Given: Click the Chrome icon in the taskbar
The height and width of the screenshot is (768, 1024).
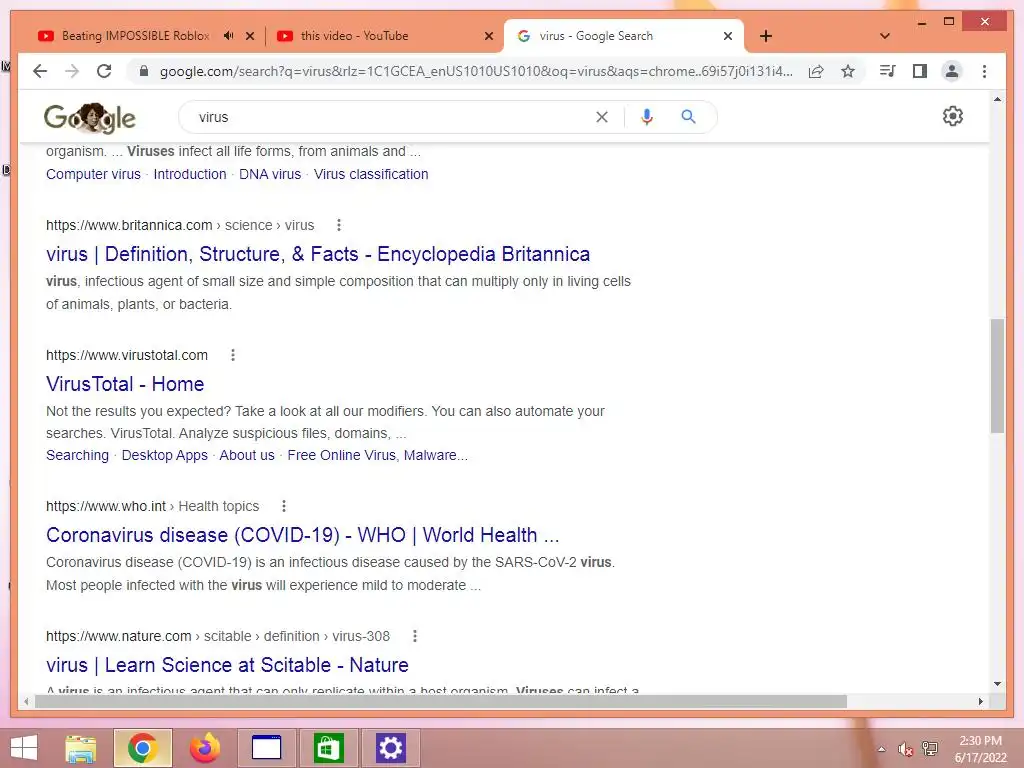Looking at the screenshot, I should [x=142, y=748].
